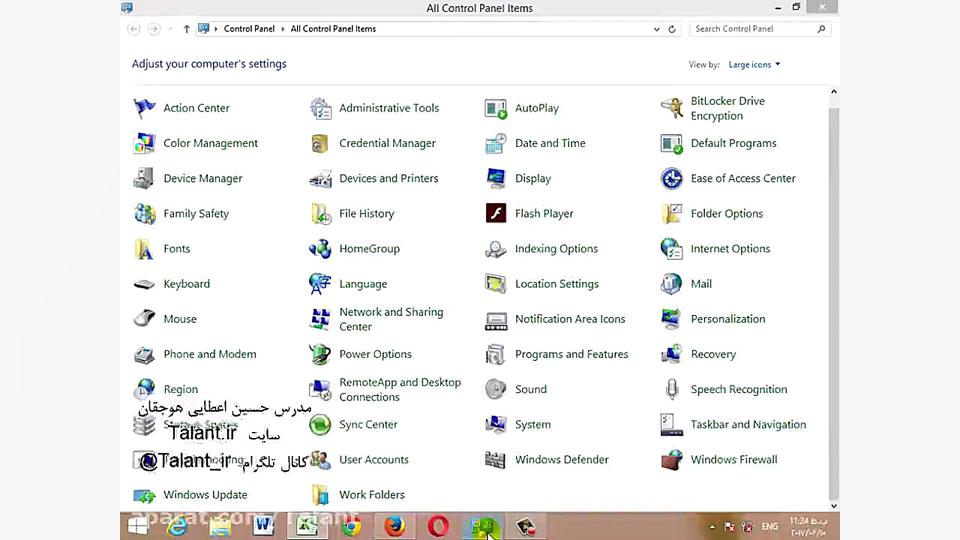Click the Folder Options icon
This screenshot has width=960, height=540.
(x=672, y=214)
